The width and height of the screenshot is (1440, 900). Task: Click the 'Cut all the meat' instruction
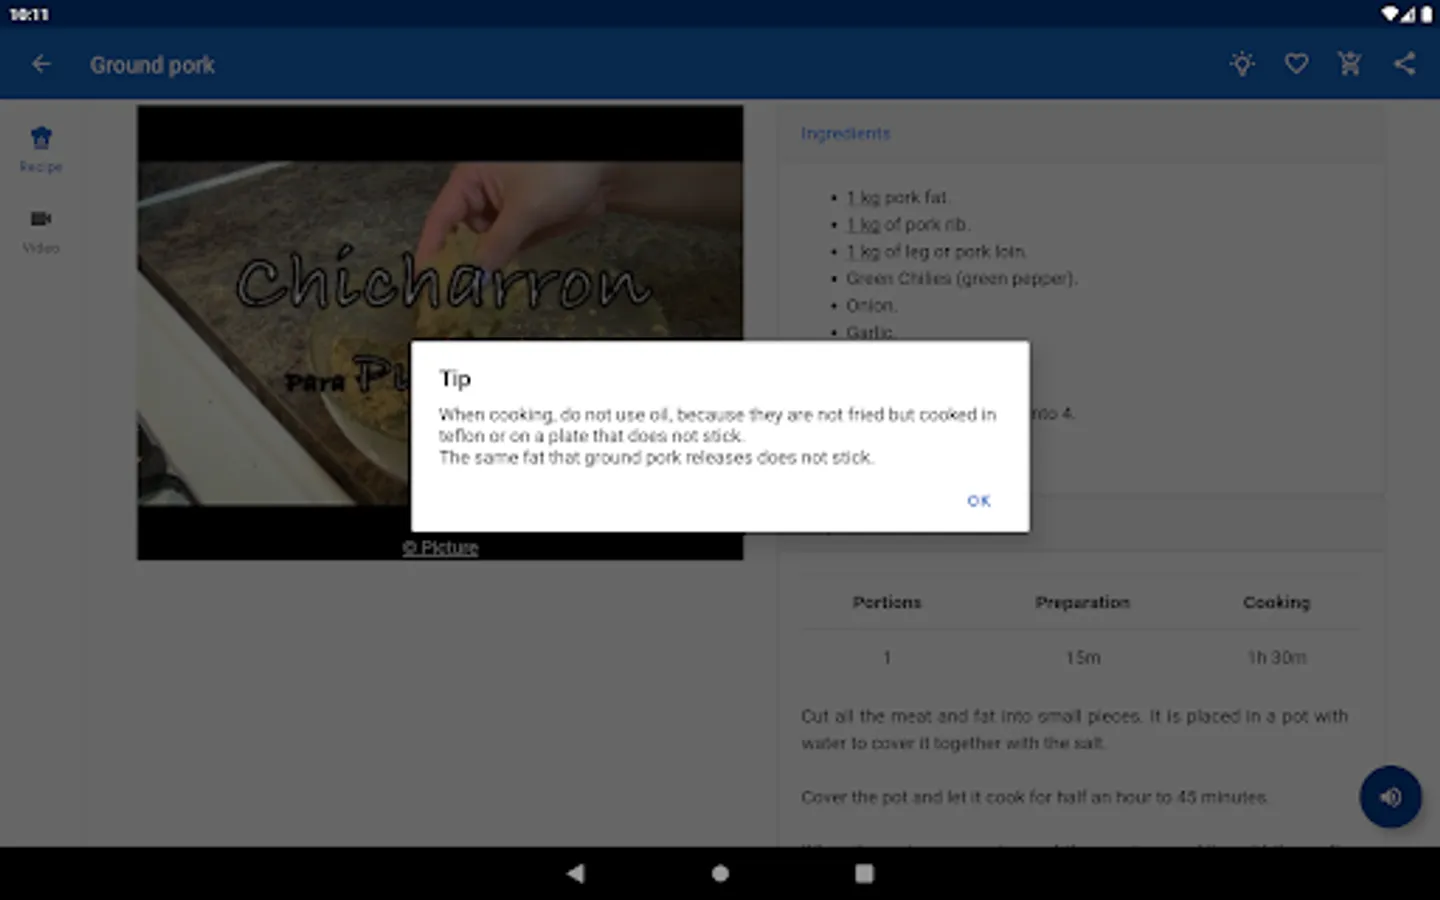[1074, 730]
